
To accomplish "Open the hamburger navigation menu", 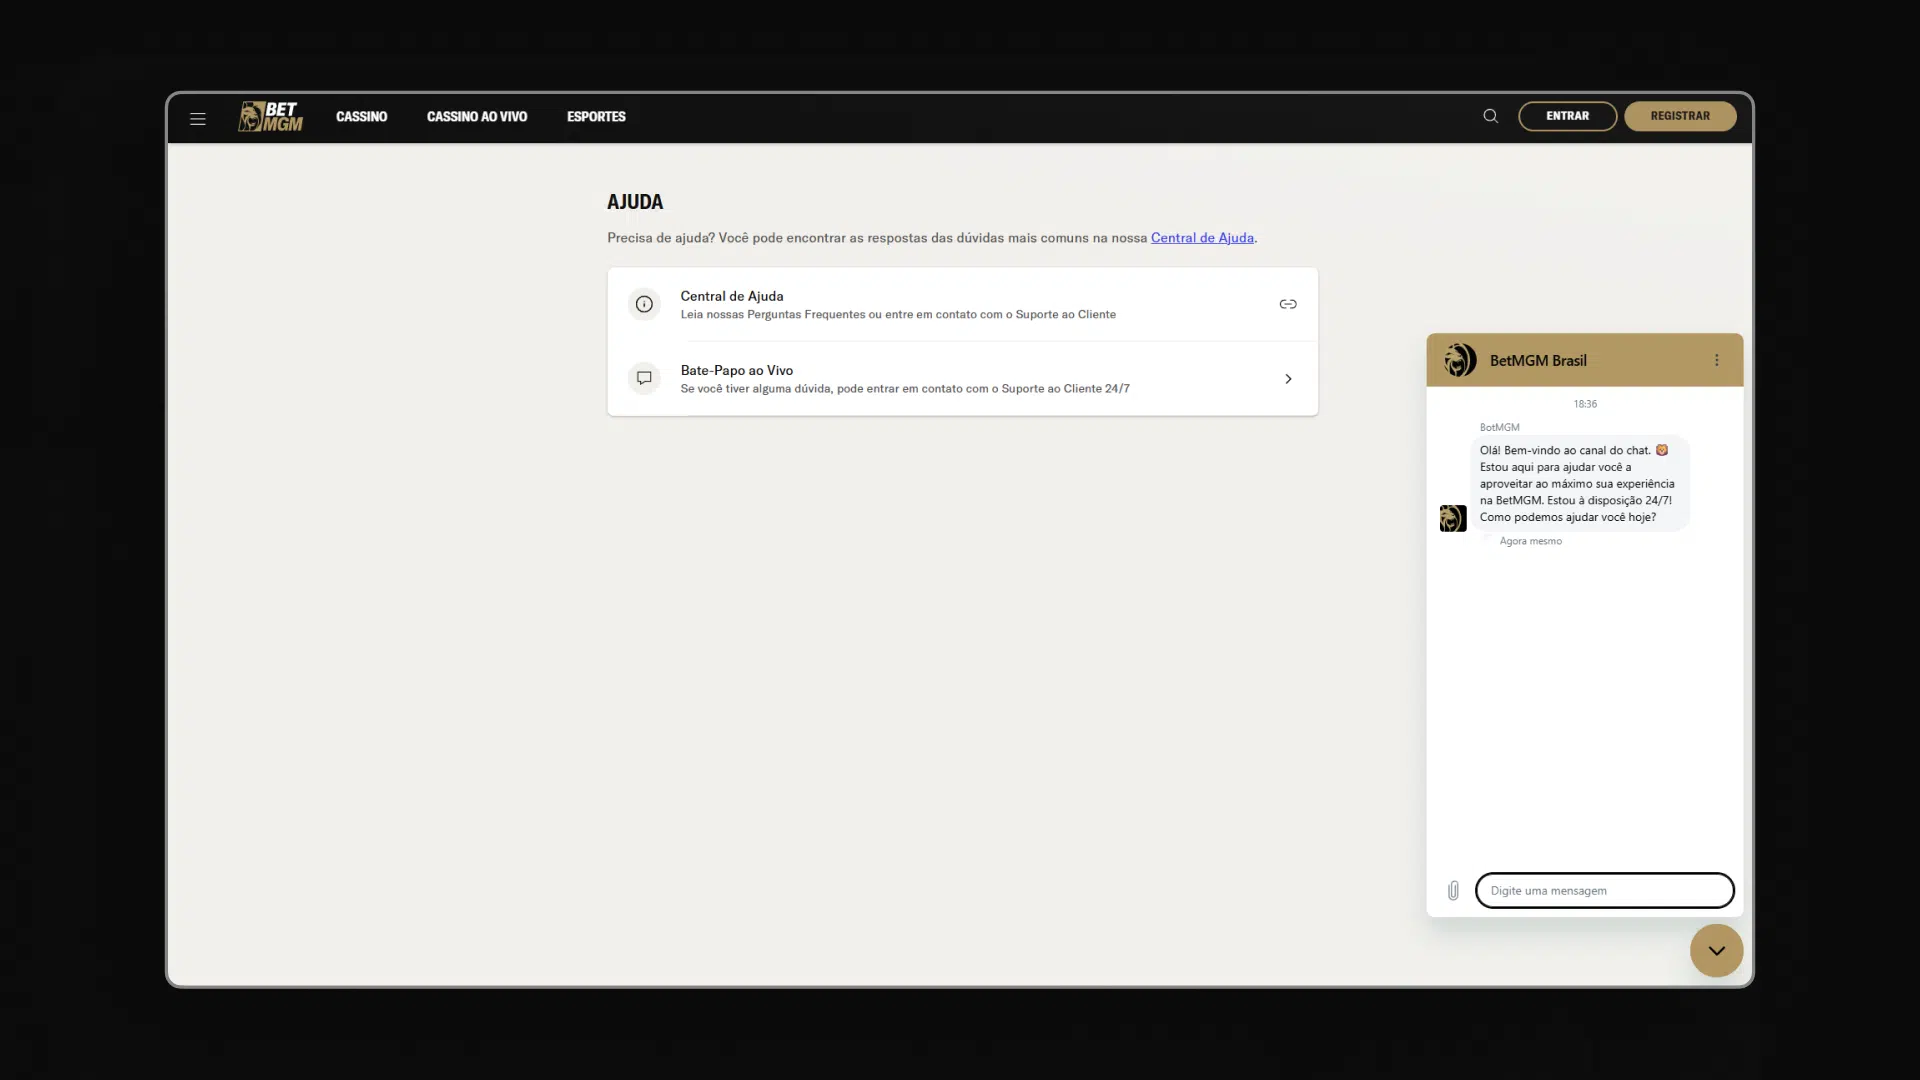I will (x=197, y=118).
